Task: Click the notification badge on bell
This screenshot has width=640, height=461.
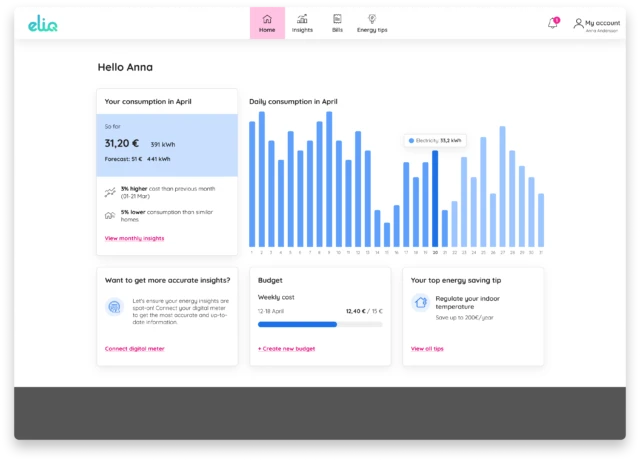Action: pyautogui.click(x=556, y=20)
